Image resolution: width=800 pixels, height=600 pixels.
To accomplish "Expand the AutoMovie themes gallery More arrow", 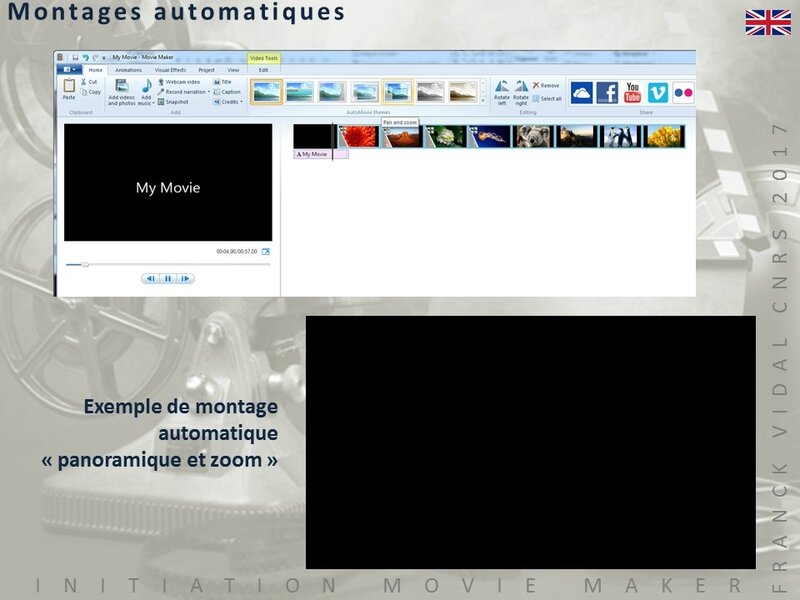I will pos(483,101).
